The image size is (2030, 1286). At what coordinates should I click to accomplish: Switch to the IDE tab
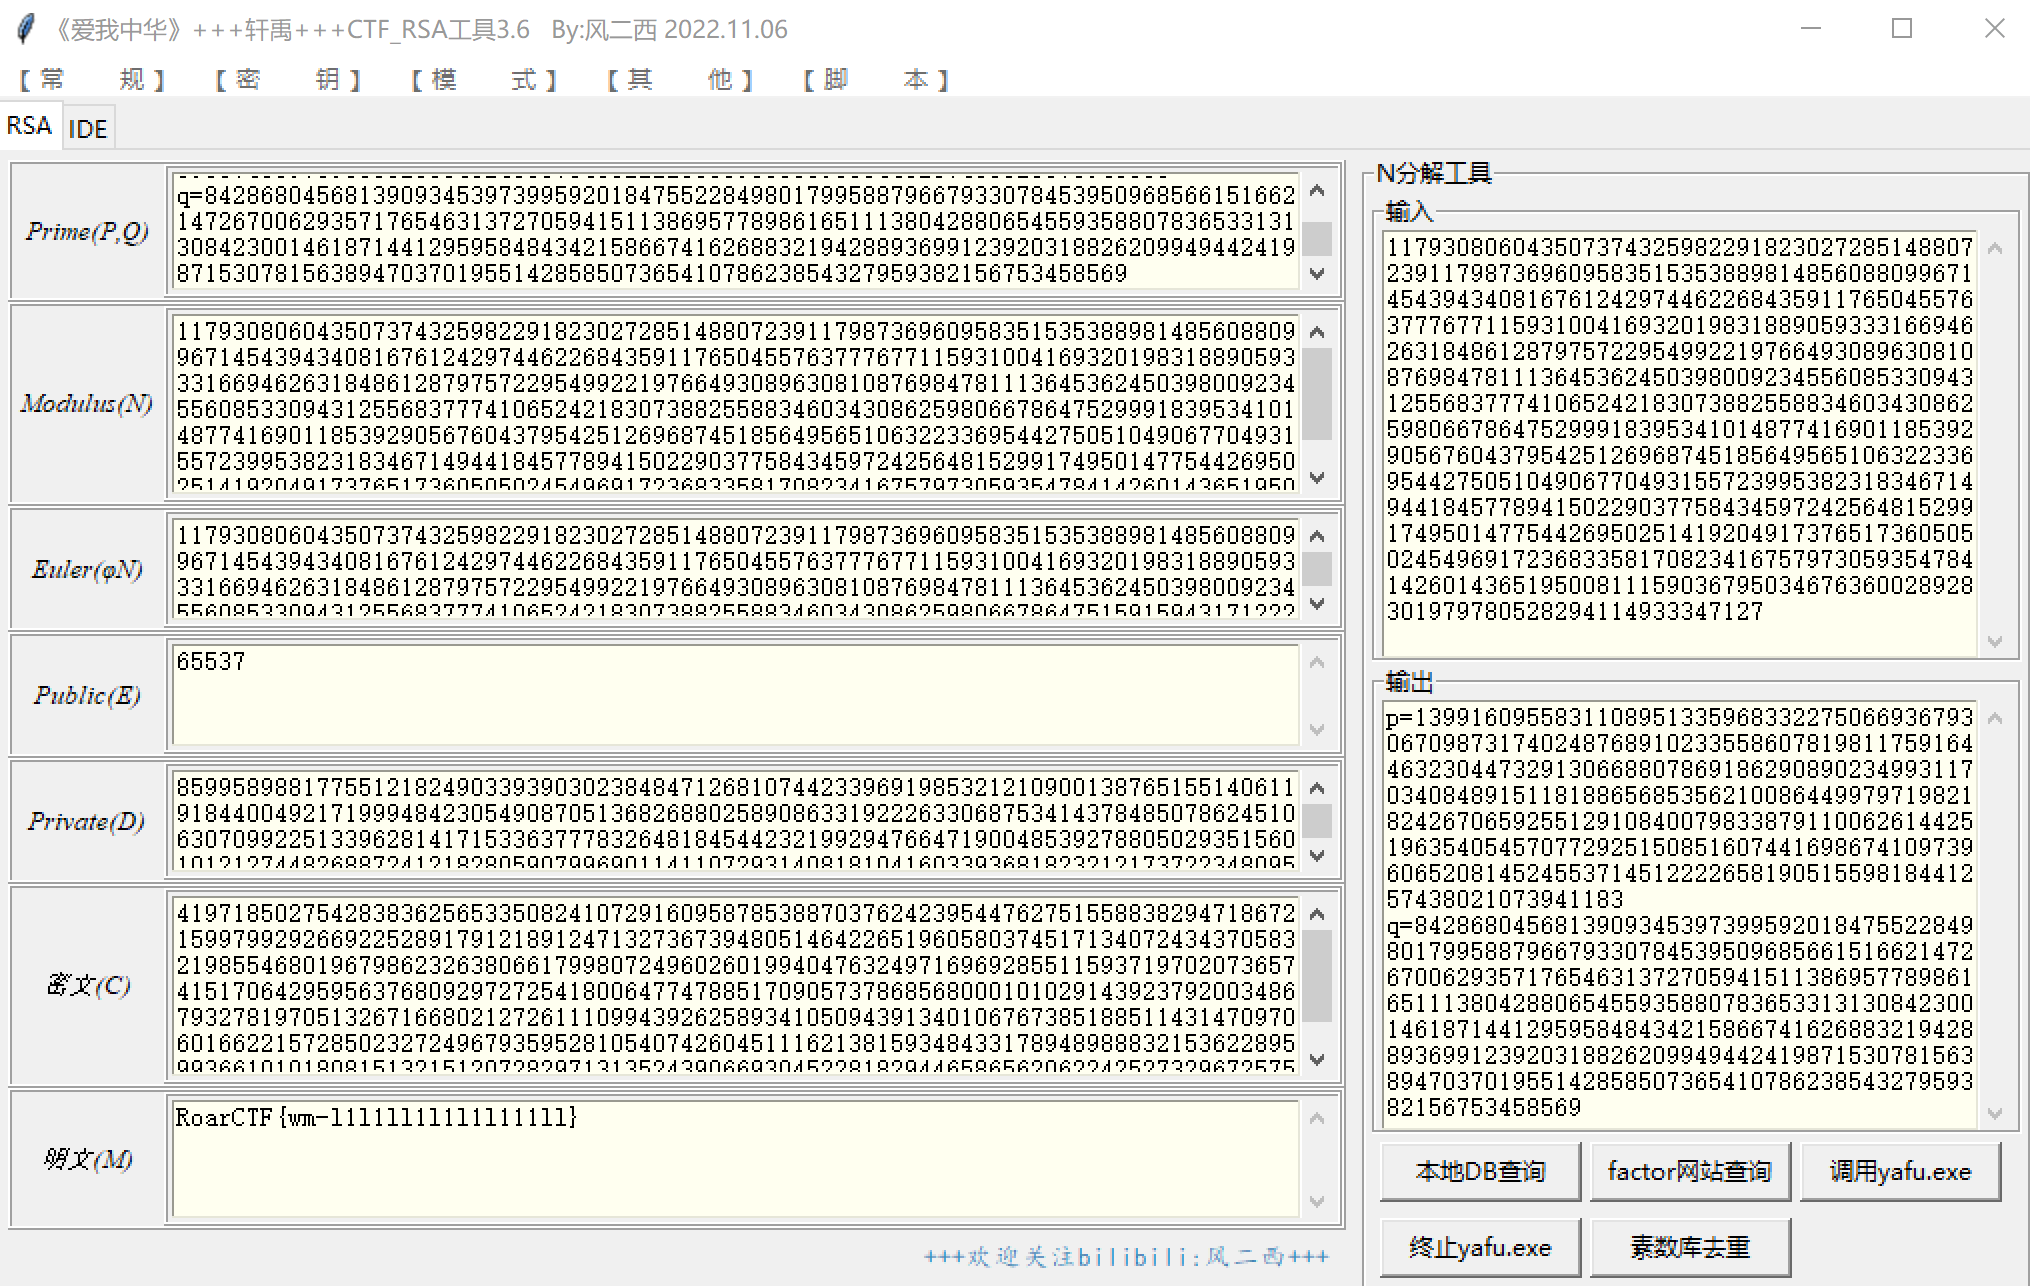[88, 129]
